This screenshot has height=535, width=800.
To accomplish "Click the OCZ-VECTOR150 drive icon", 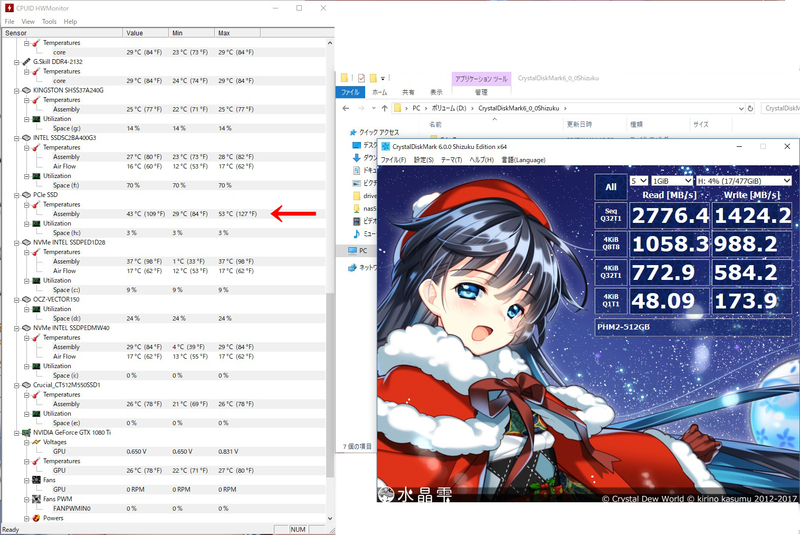I will click(x=27, y=299).
